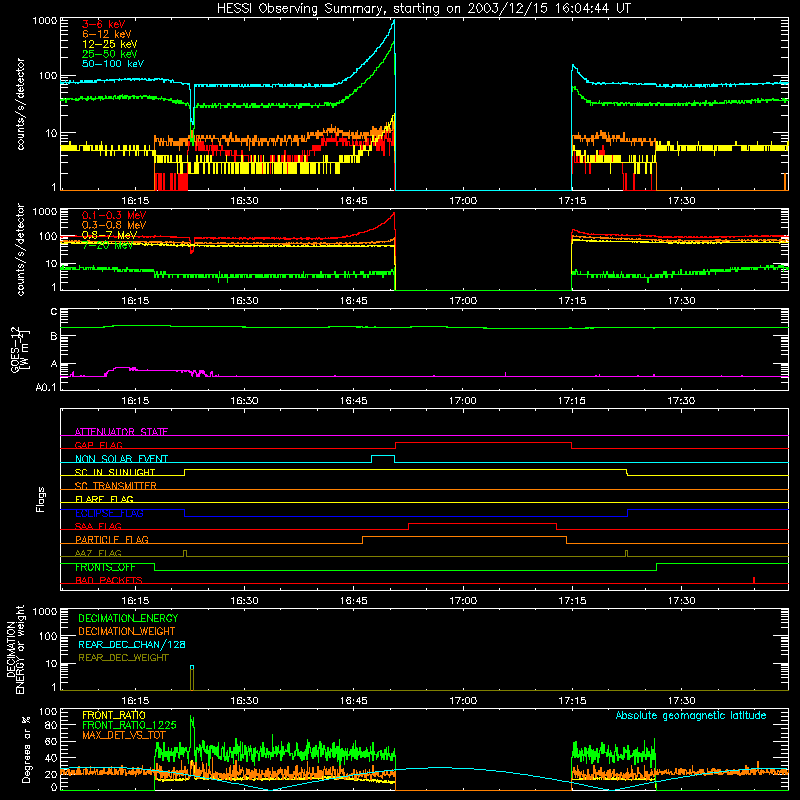Click 17:30 tick under the decimation panel
Image resolution: width=800 pixels, height=800 pixels.
pos(681,701)
